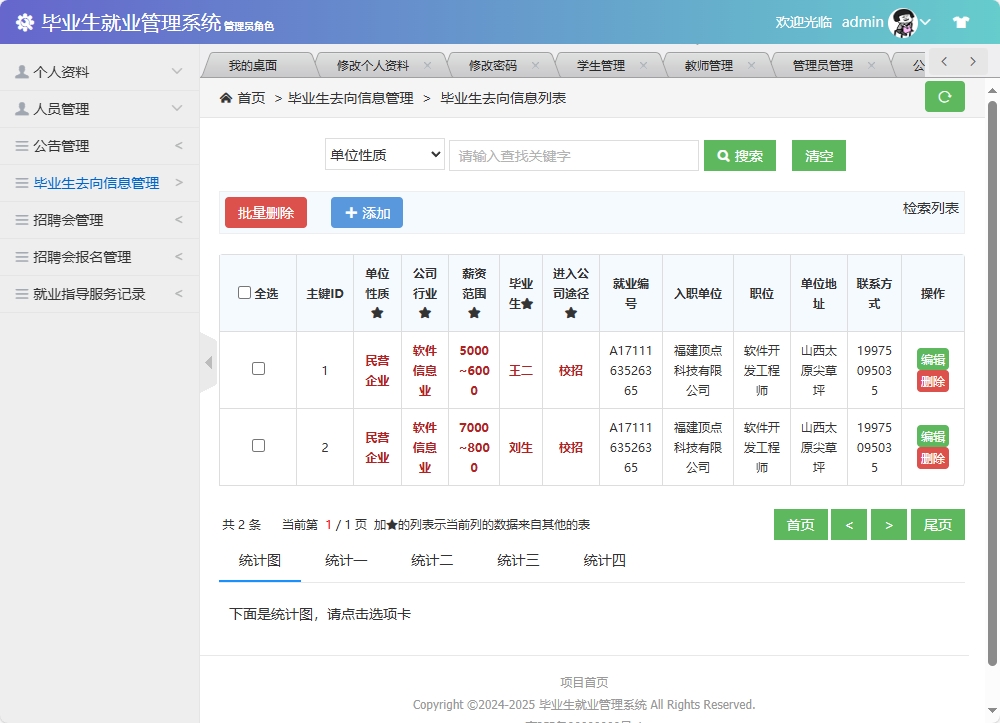Image resolution: width=1000 pixels, height=723 pixels.
Task: Click the system logo icon beside the title
Action: 24,21
